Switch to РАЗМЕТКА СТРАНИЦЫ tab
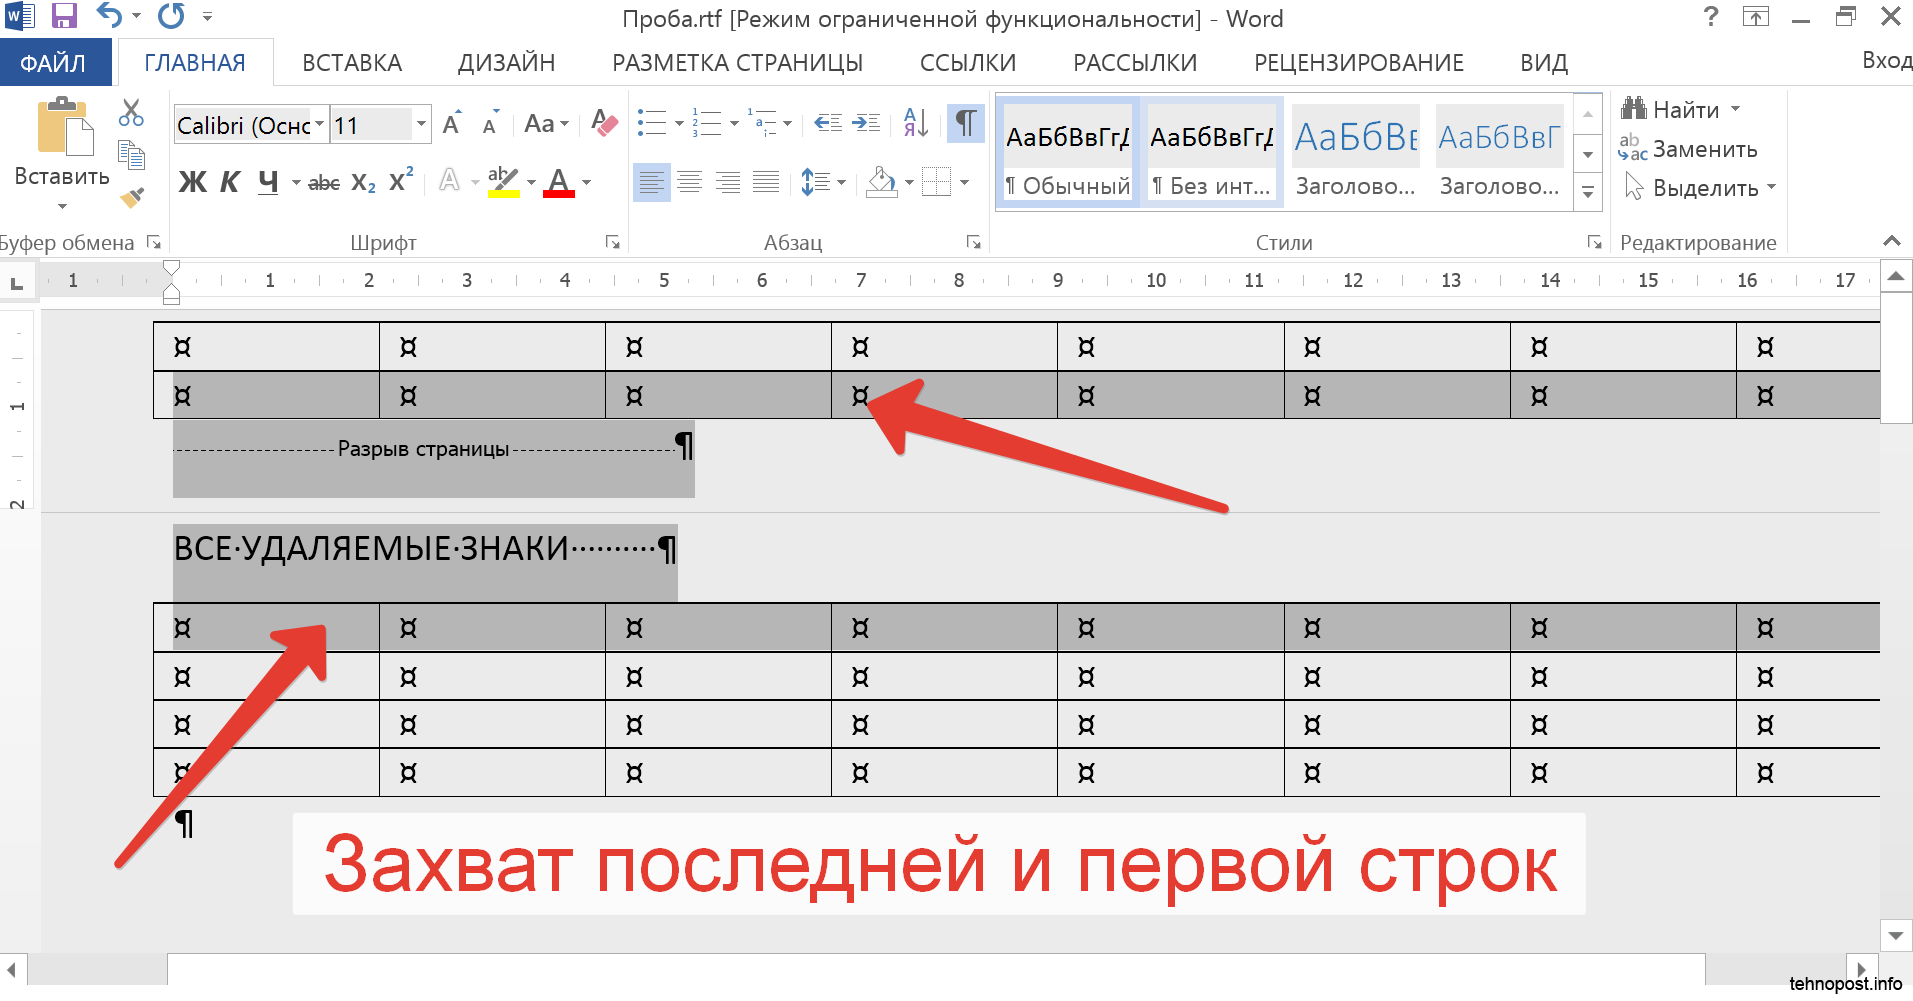The height and width of the screenshot is (1001, 1913). tap(737, 63)
